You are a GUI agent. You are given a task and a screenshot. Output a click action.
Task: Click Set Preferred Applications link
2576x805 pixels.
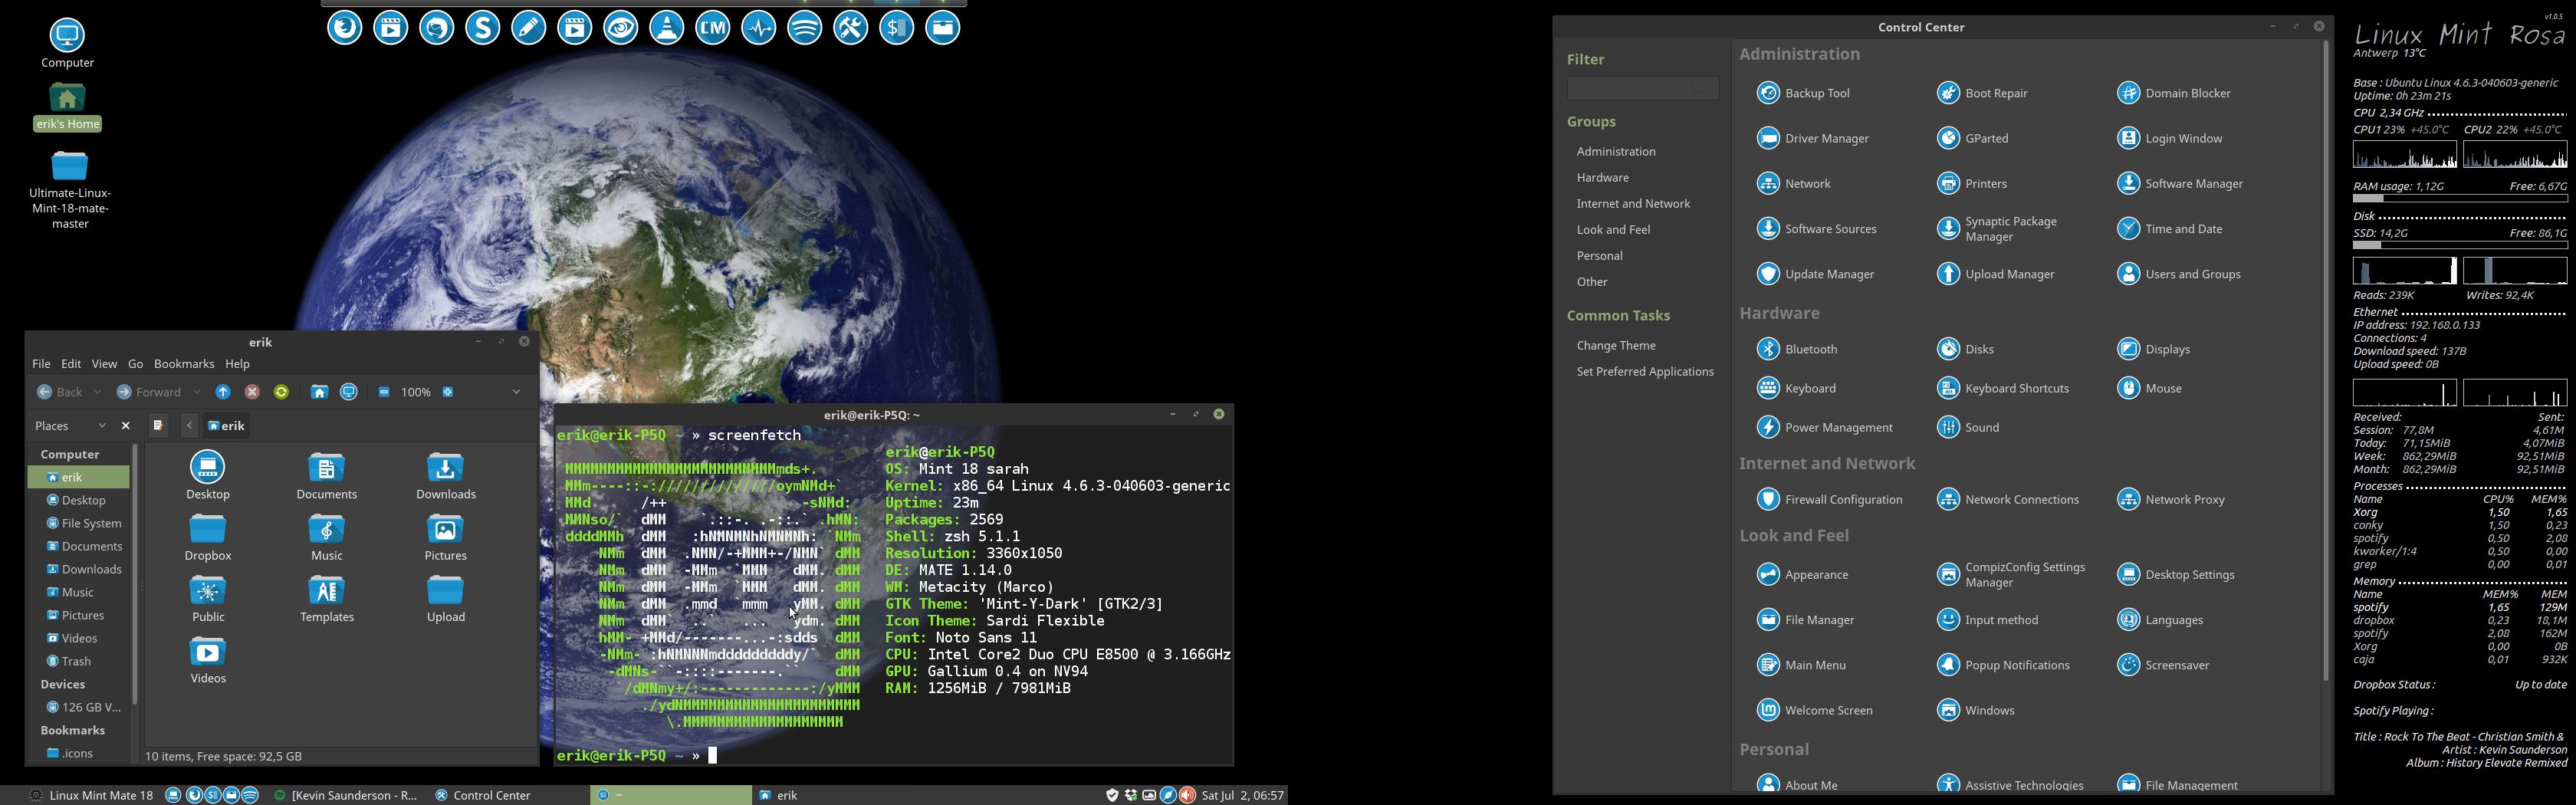[x=1645, y=372]
